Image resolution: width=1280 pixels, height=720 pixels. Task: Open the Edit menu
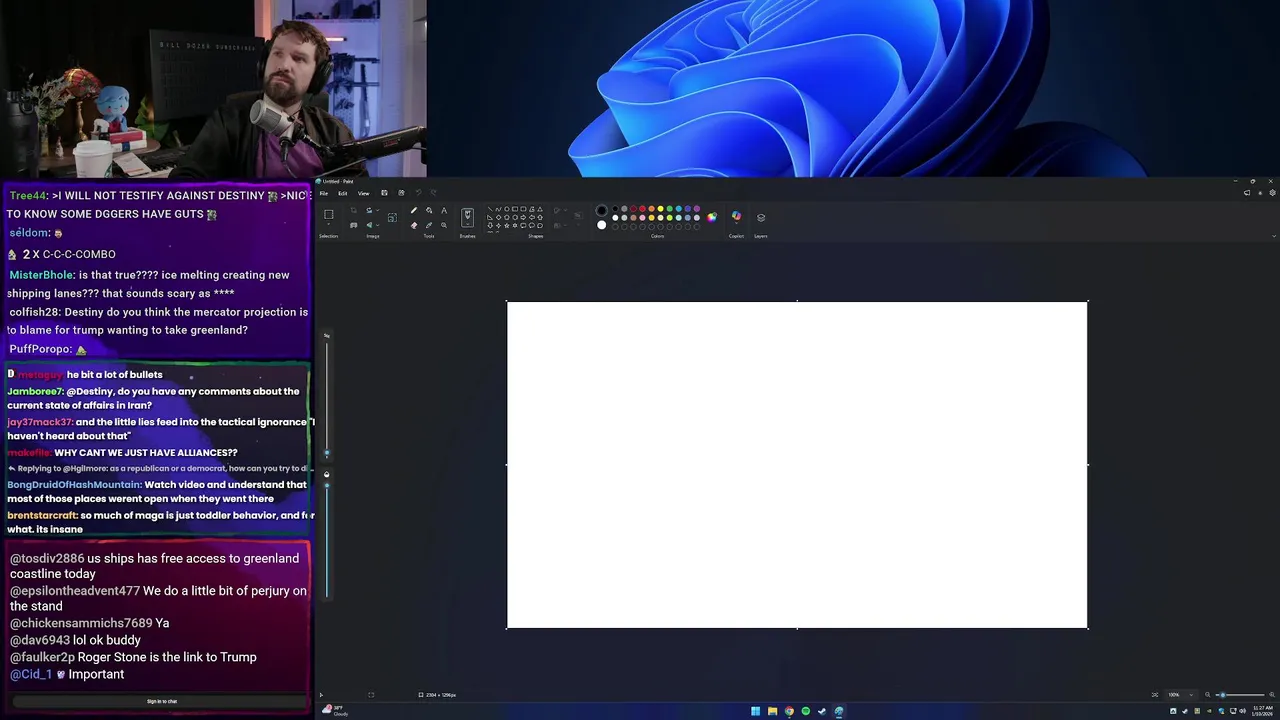pos(343,193)
